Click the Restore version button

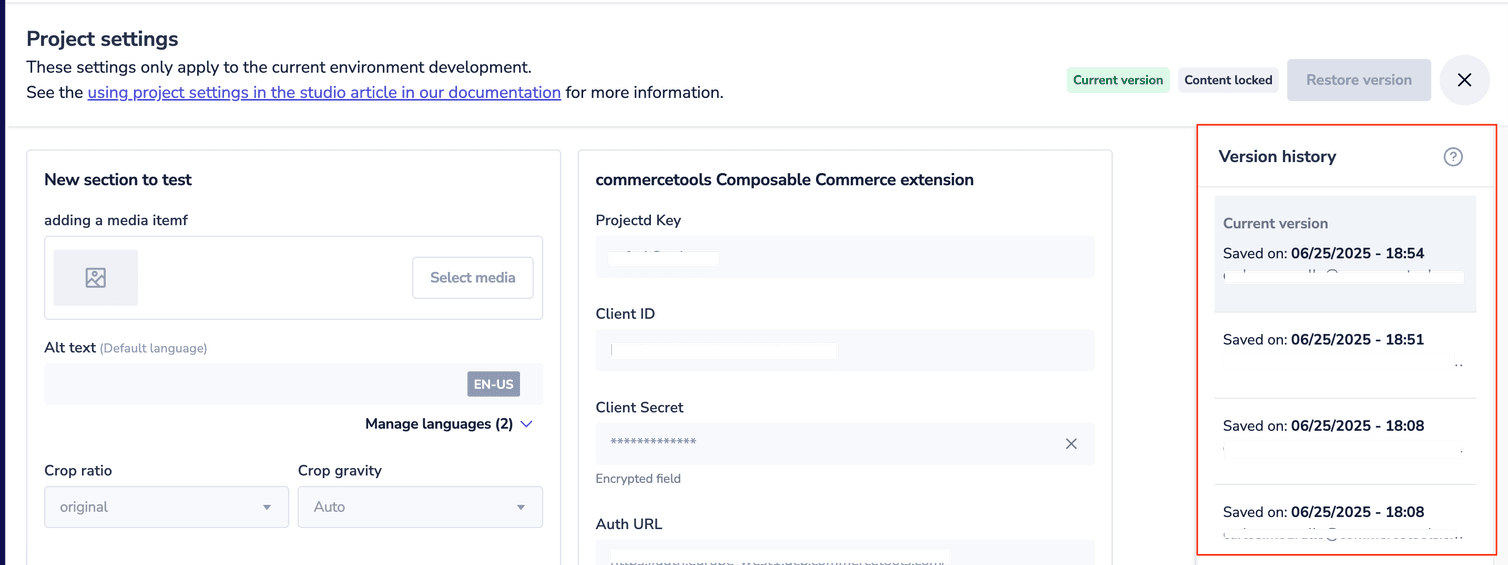pos(1358,80)
